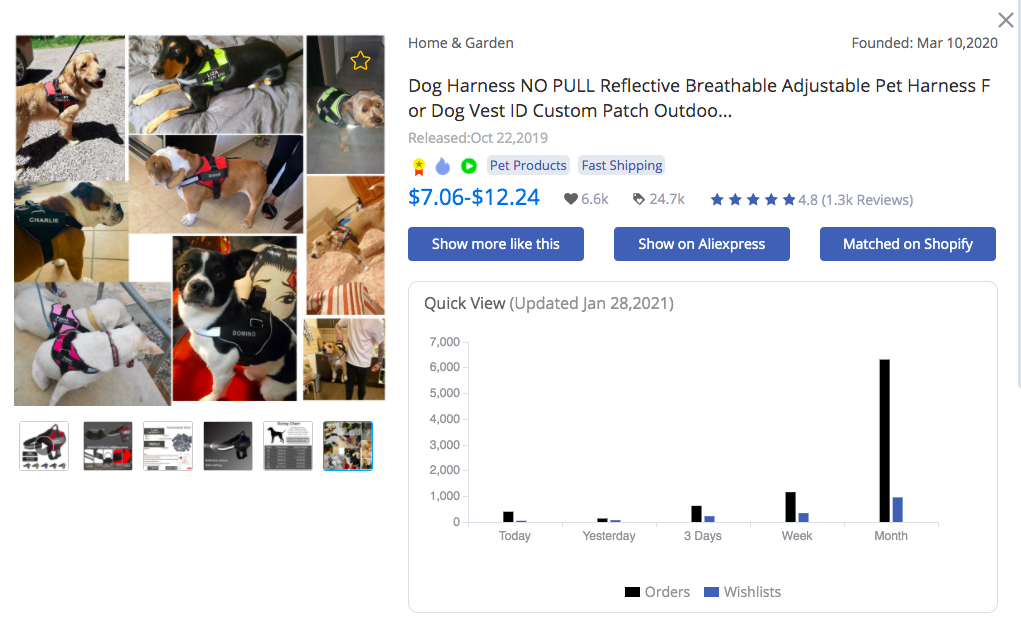
Task: Click the favorite star on product image
Action: point(360,61)
